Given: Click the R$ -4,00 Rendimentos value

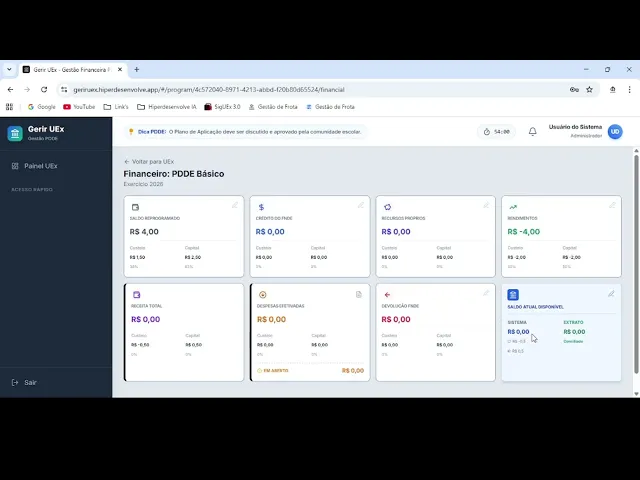Looking at the screenshot, I should pyautogui.click(x=524, y=231).
